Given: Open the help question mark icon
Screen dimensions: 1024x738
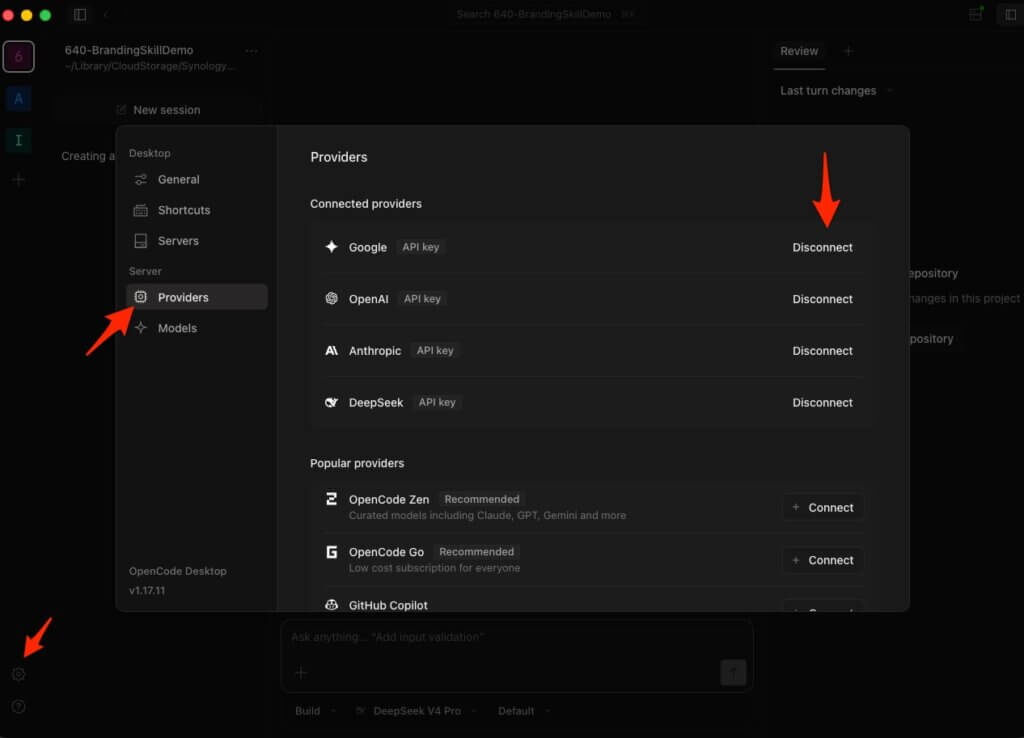Looking at the screenshot, I should [x=18, y=707].
